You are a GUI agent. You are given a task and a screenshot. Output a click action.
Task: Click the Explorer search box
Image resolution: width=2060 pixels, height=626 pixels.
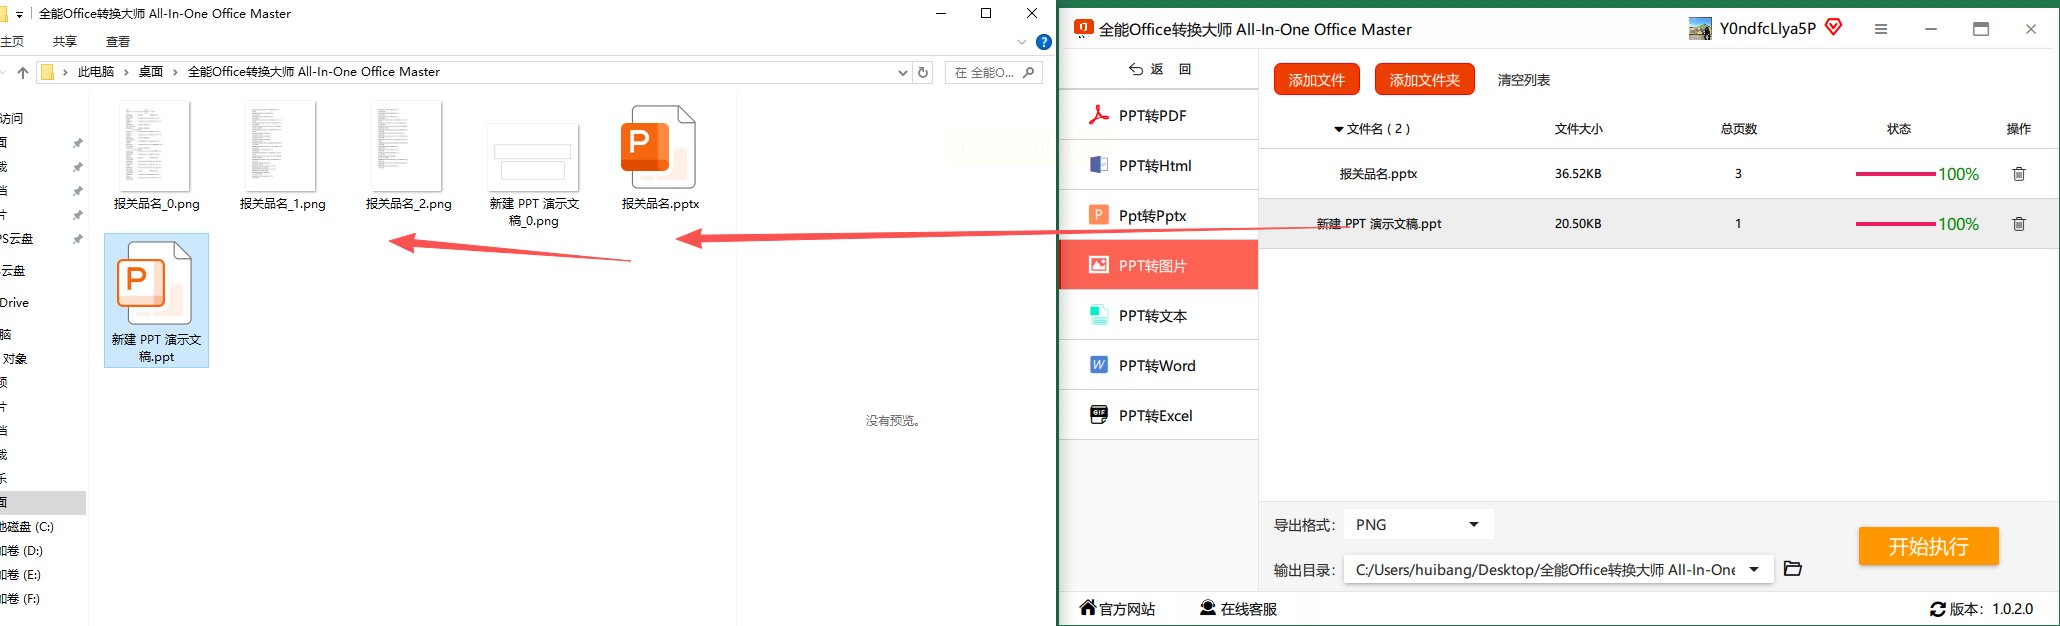point(993,72)
